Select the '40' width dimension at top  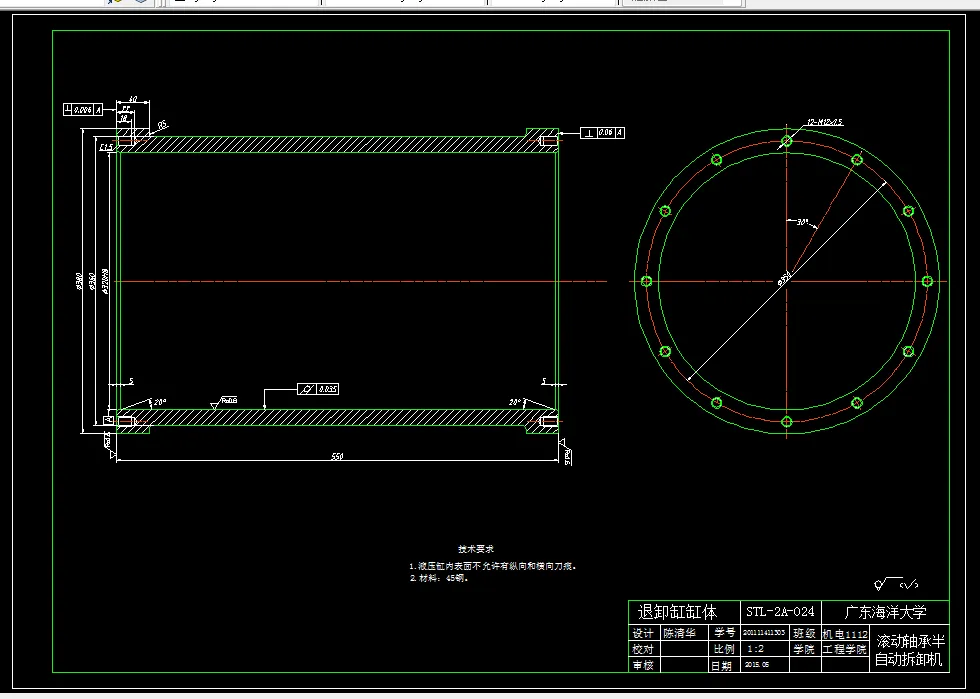[132, 99]
